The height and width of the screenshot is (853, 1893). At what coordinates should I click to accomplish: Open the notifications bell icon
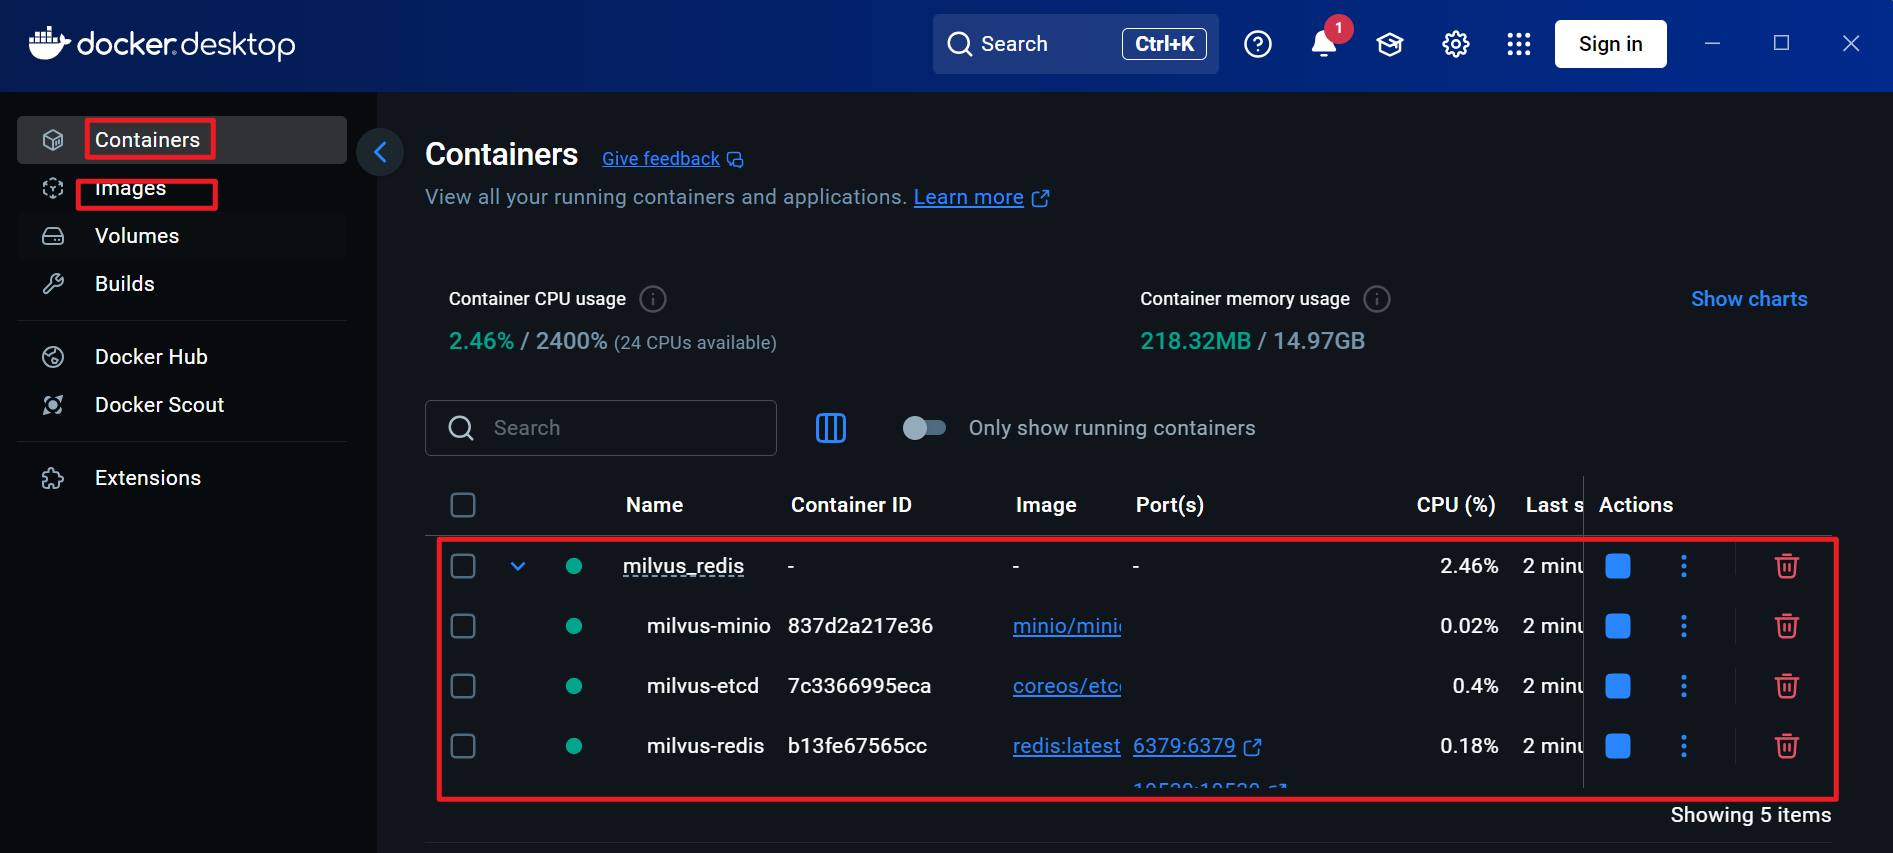[x=1323, y=44]
